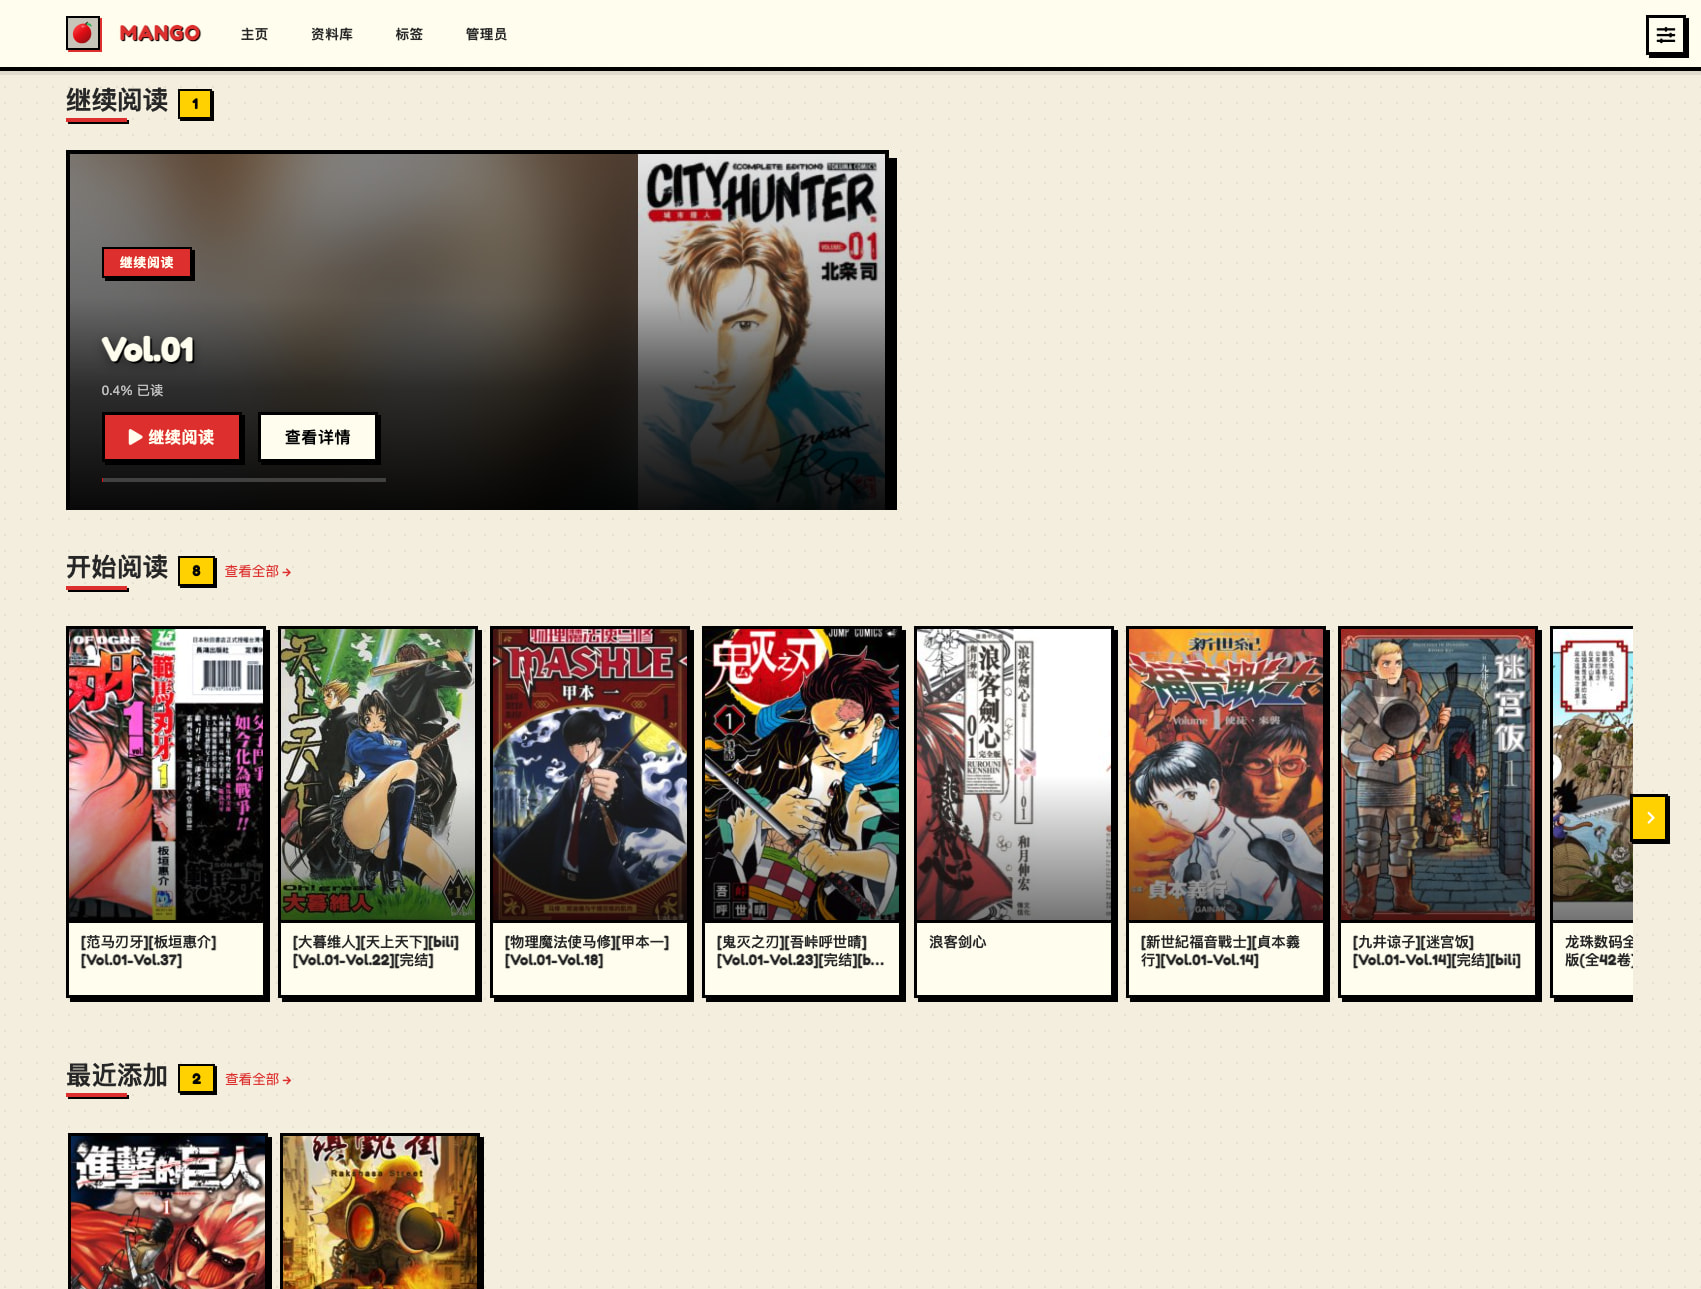Open the 迷宫饭 manga cover
This screenshot has width=1701, height=1289.
[x=1438, y=774]
